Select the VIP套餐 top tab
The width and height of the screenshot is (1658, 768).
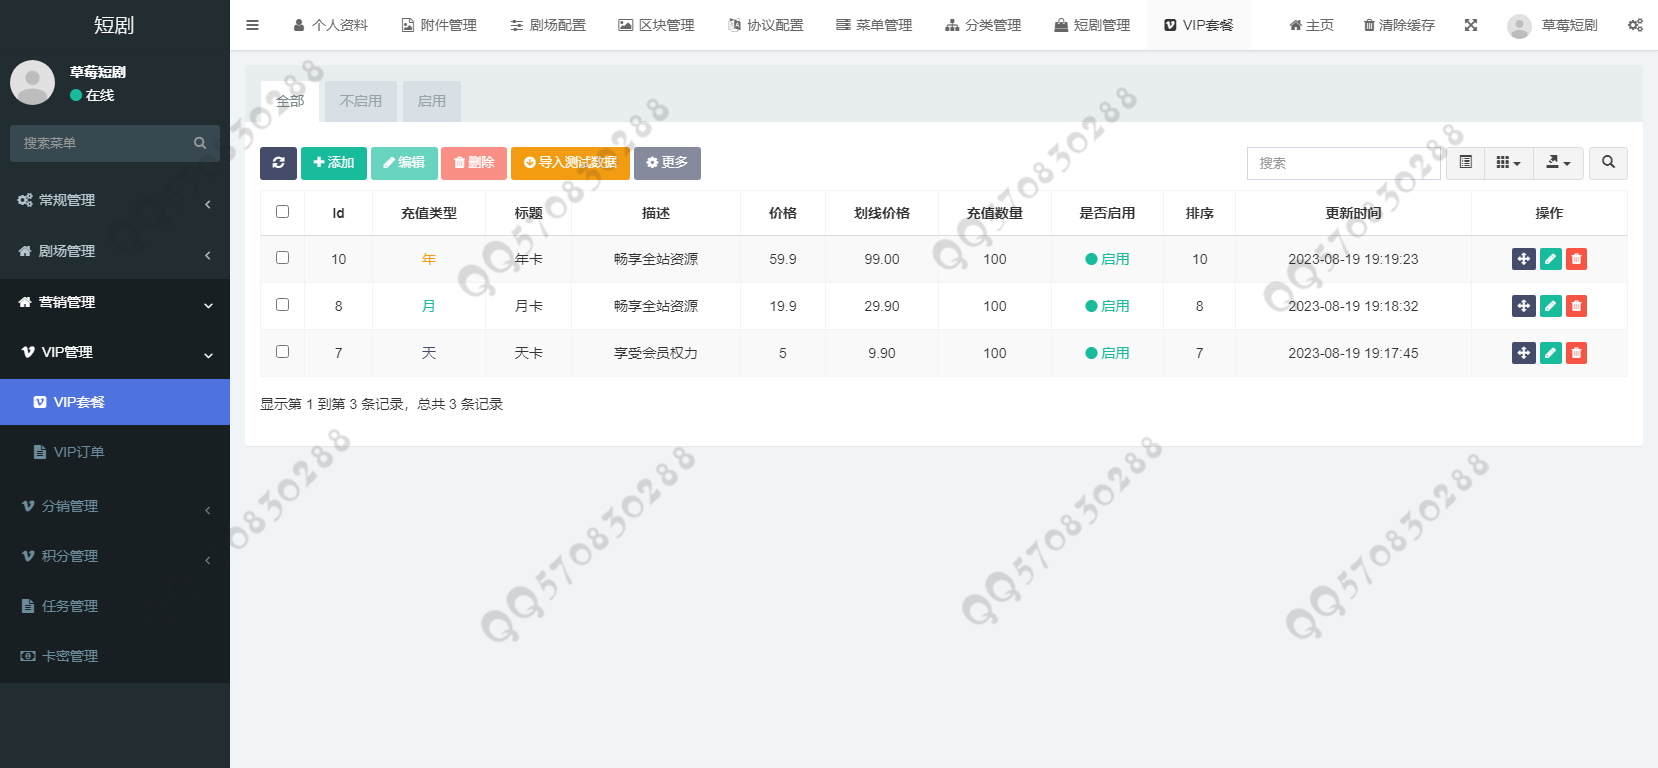[x=1199, y=25]
